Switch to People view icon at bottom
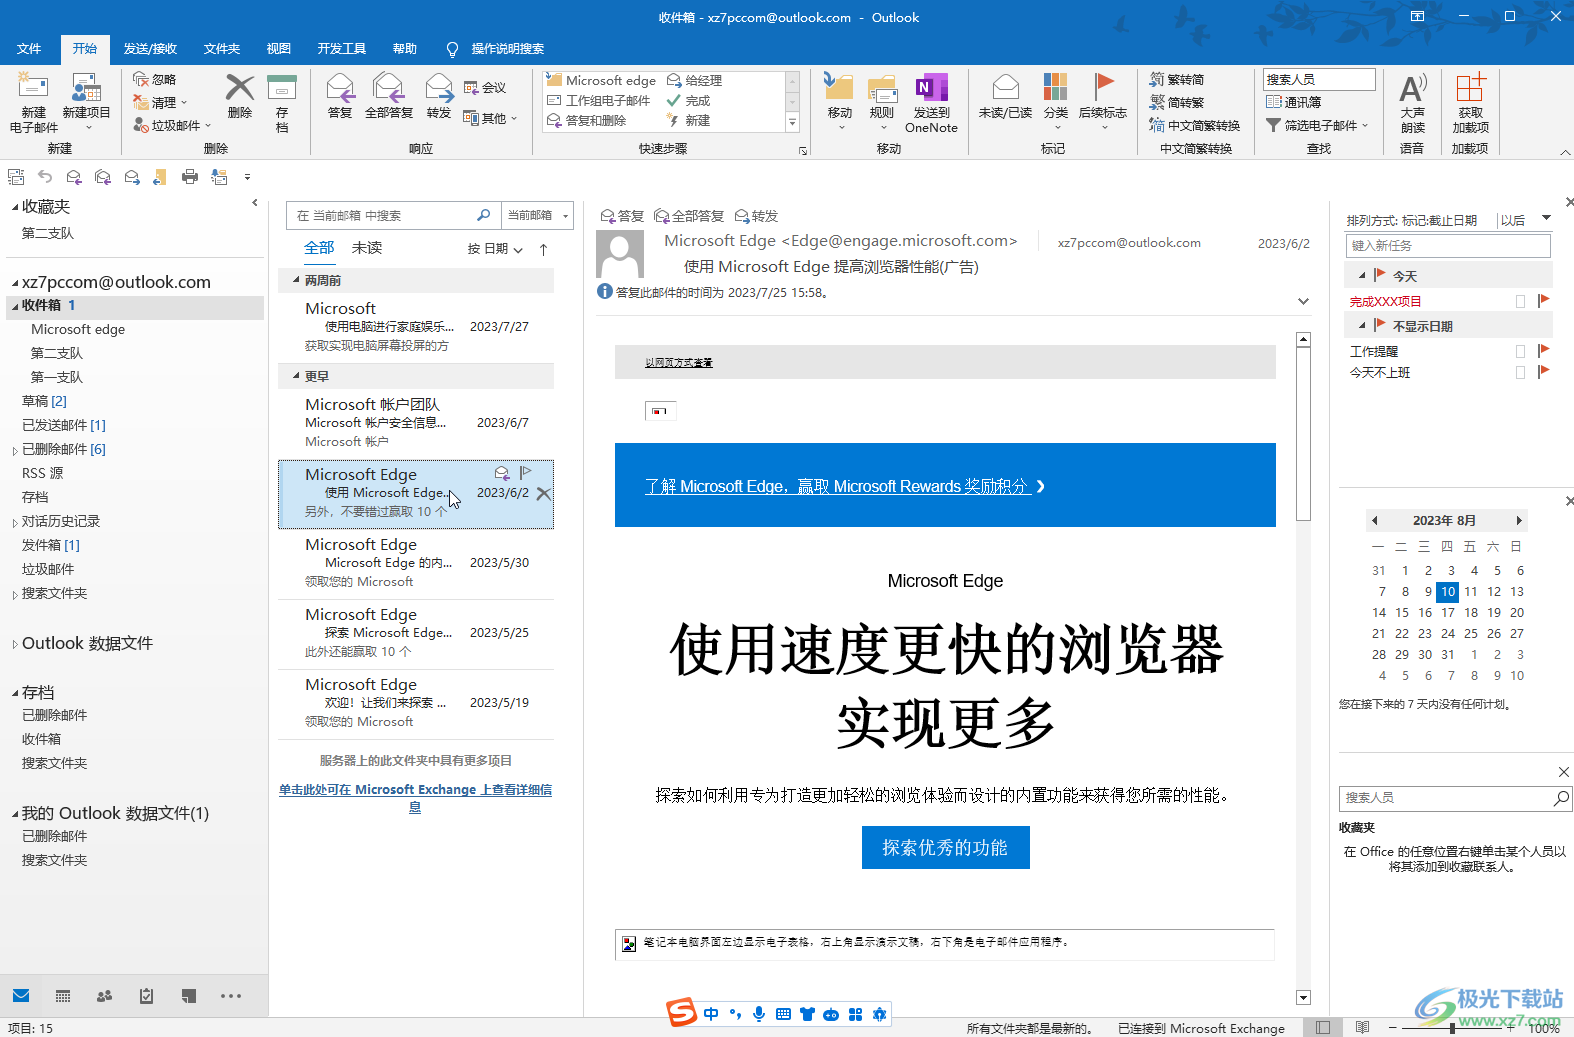The height and width of the screenshot is (1037, 1574). point(104,996)
